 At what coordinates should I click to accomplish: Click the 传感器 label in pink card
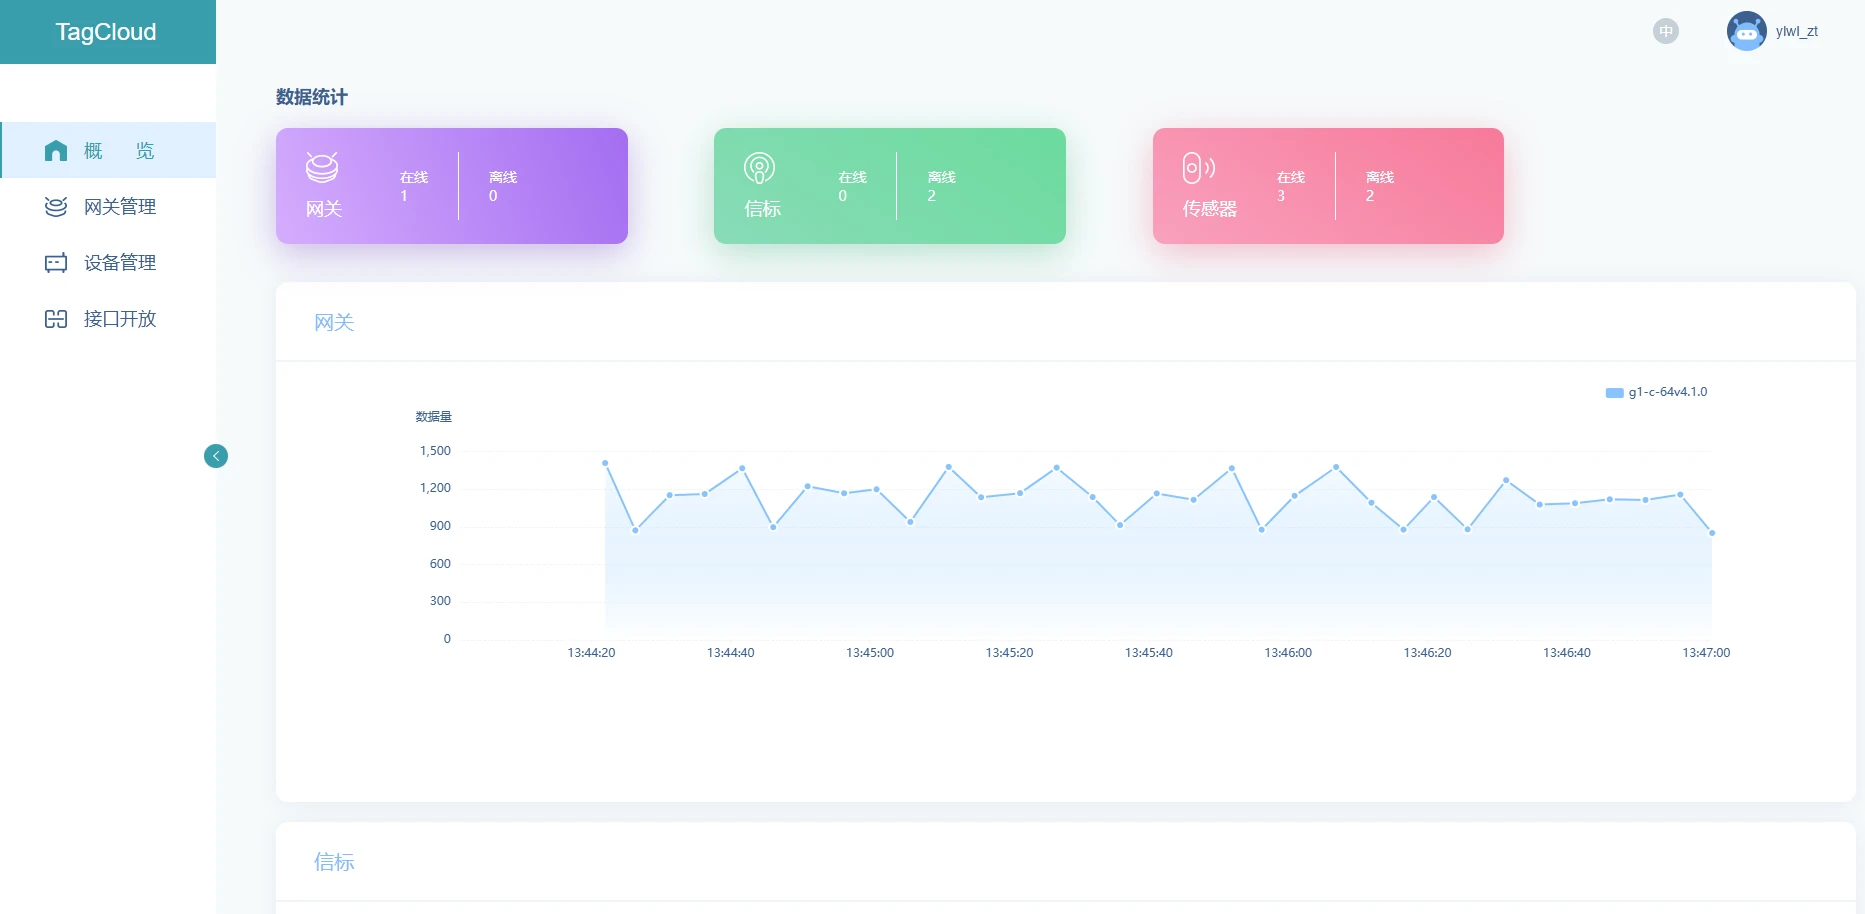pos(1210,209)
